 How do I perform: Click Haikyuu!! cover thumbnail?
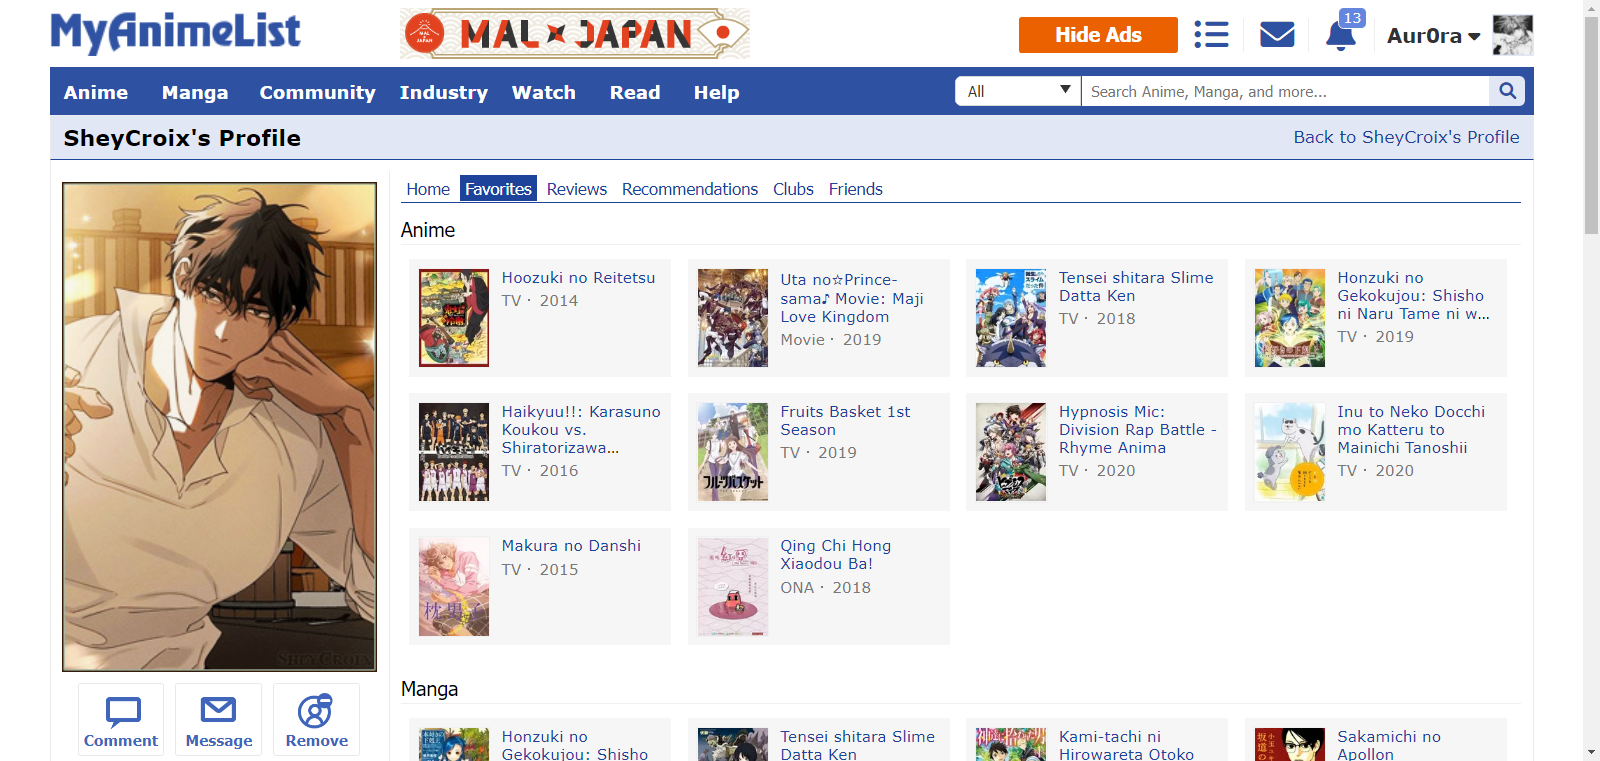click(x=454, y=452)
